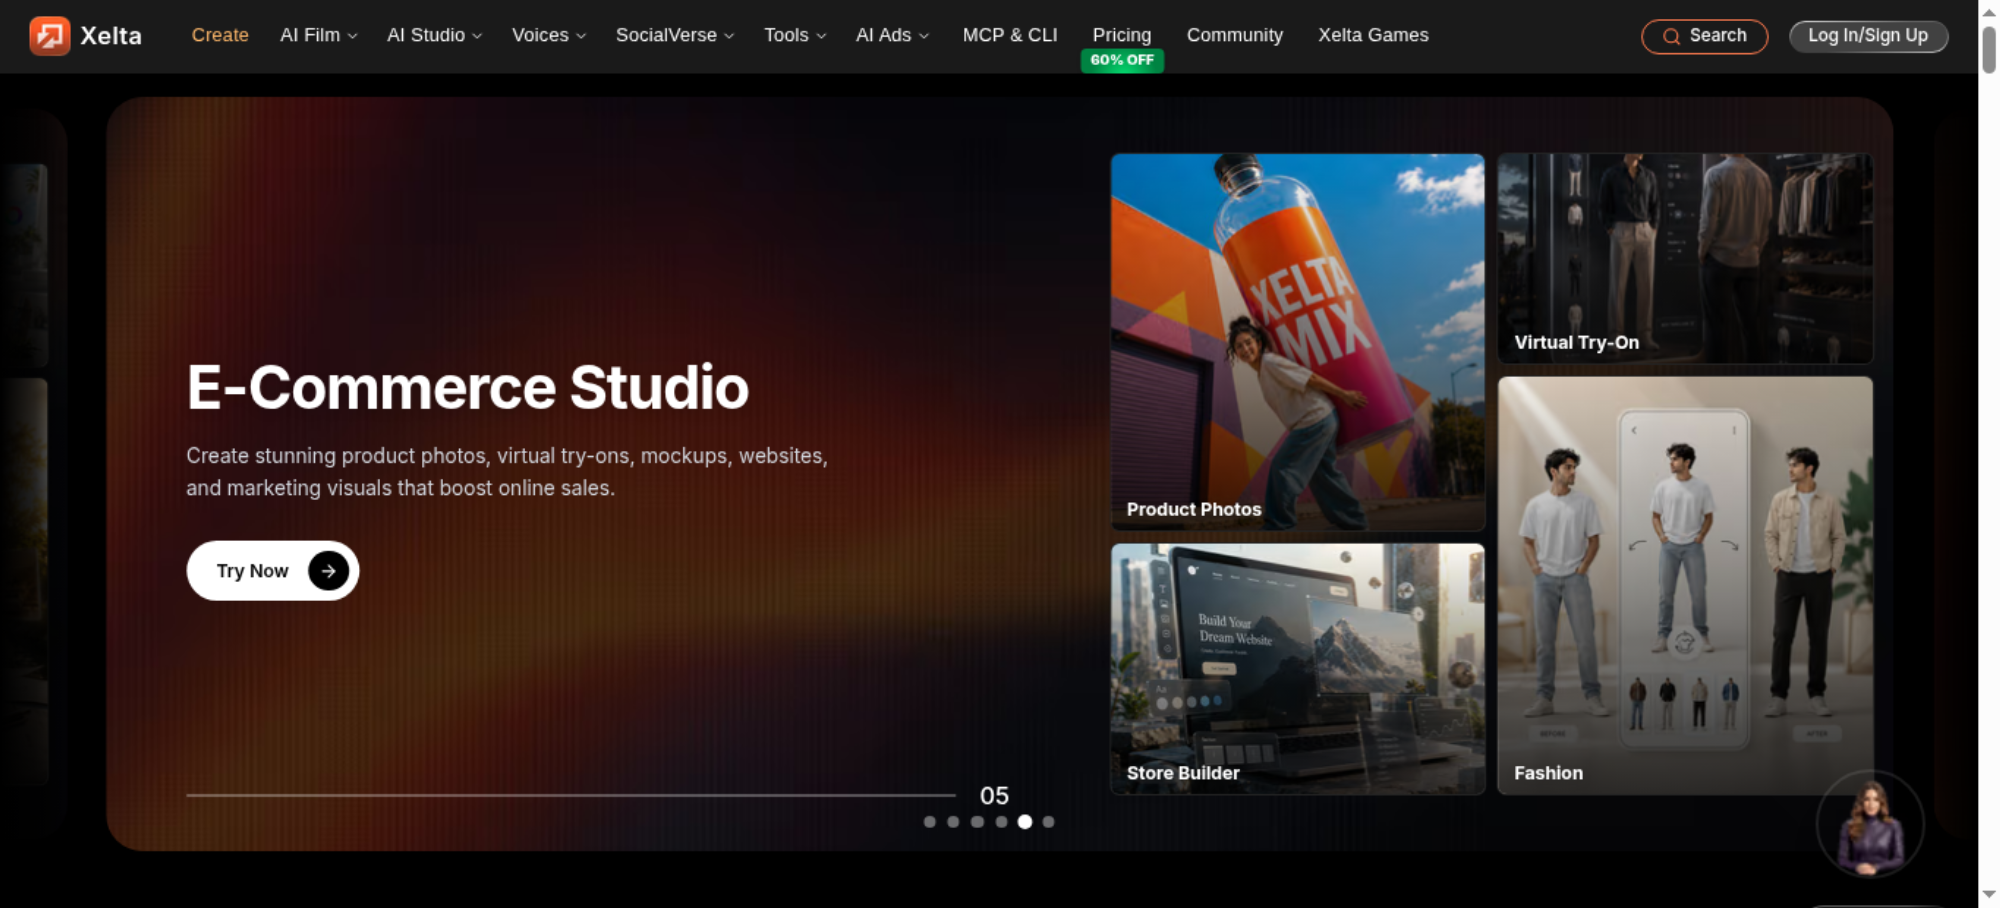Click the Try Now button
The height and width of the screenshot is (908, 2000).
pos(273,571)
